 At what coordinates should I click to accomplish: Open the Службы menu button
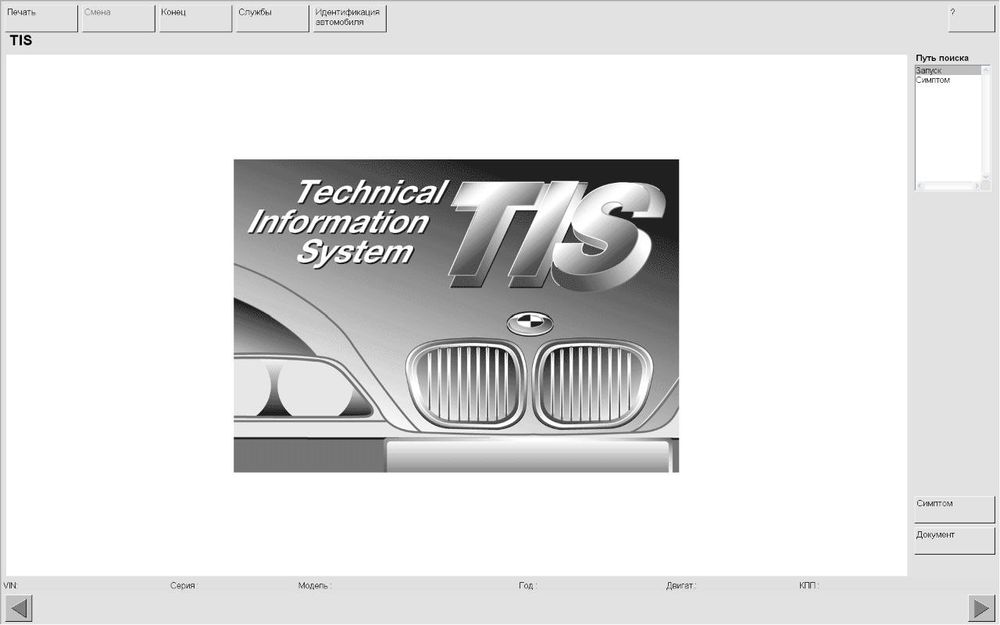point(272,18)
